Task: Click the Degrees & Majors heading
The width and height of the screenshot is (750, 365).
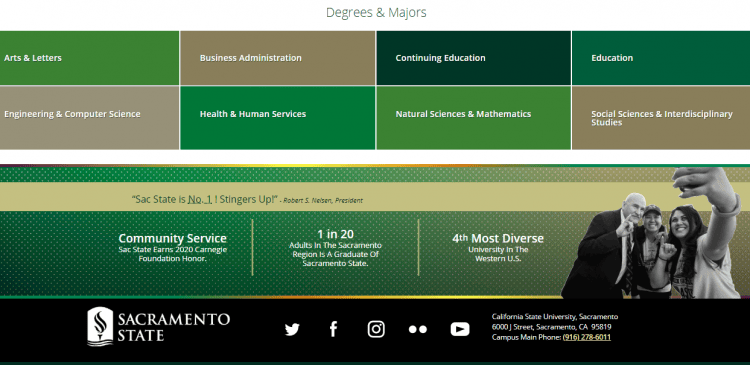Action: point(376,12)
